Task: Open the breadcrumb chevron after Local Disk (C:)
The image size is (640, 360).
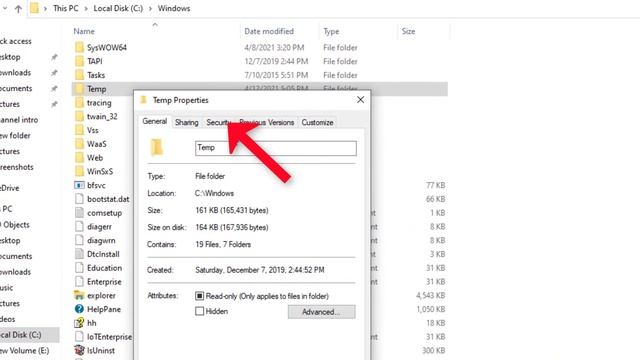Action: tap(150, 9)
